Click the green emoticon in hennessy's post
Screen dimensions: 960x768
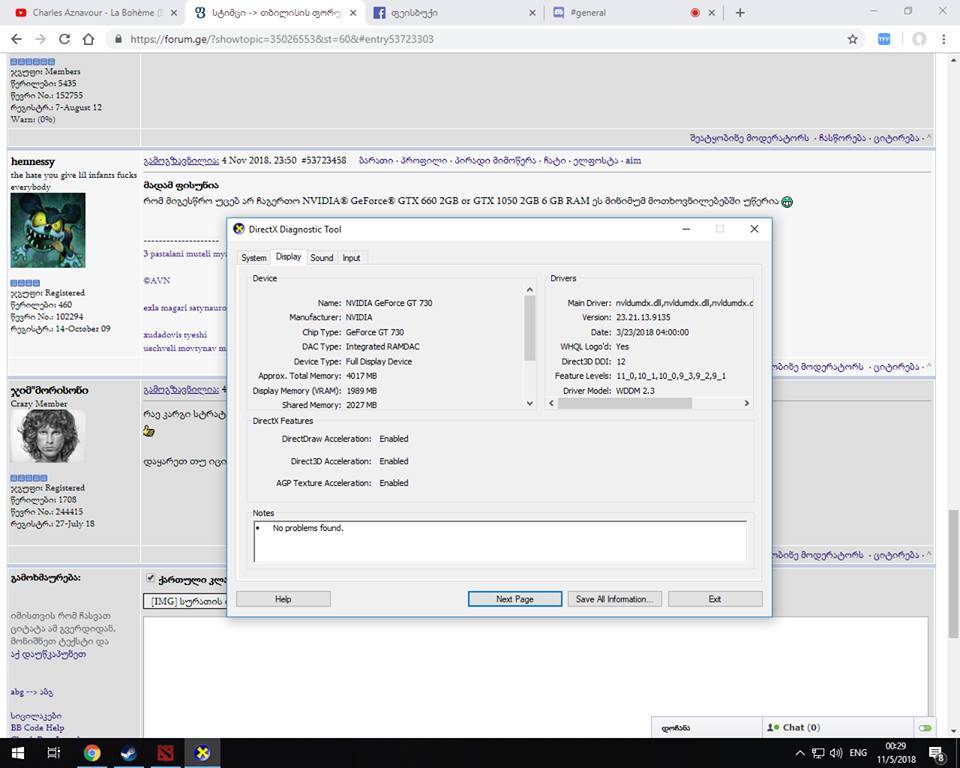[787, 201]
